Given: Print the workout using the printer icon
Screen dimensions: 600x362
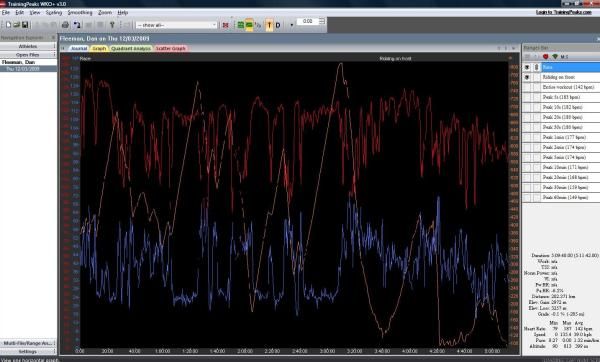Looking at the screenshot, I should (65, 25).
